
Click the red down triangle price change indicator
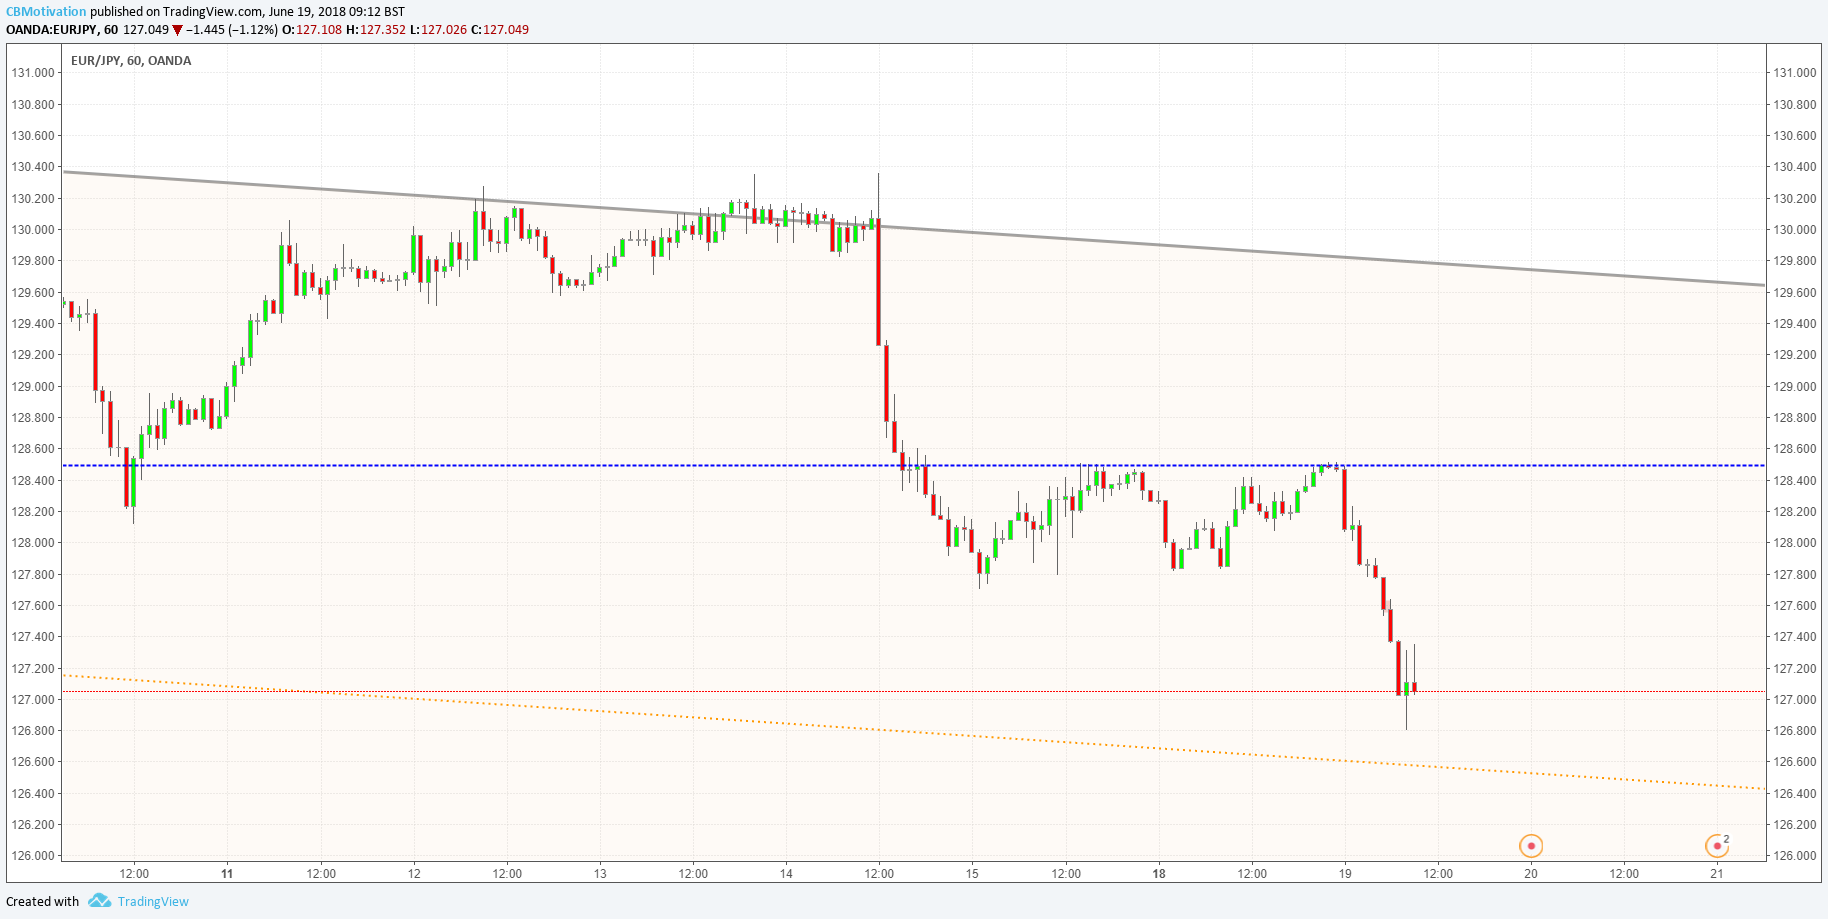tap(178, 30)
